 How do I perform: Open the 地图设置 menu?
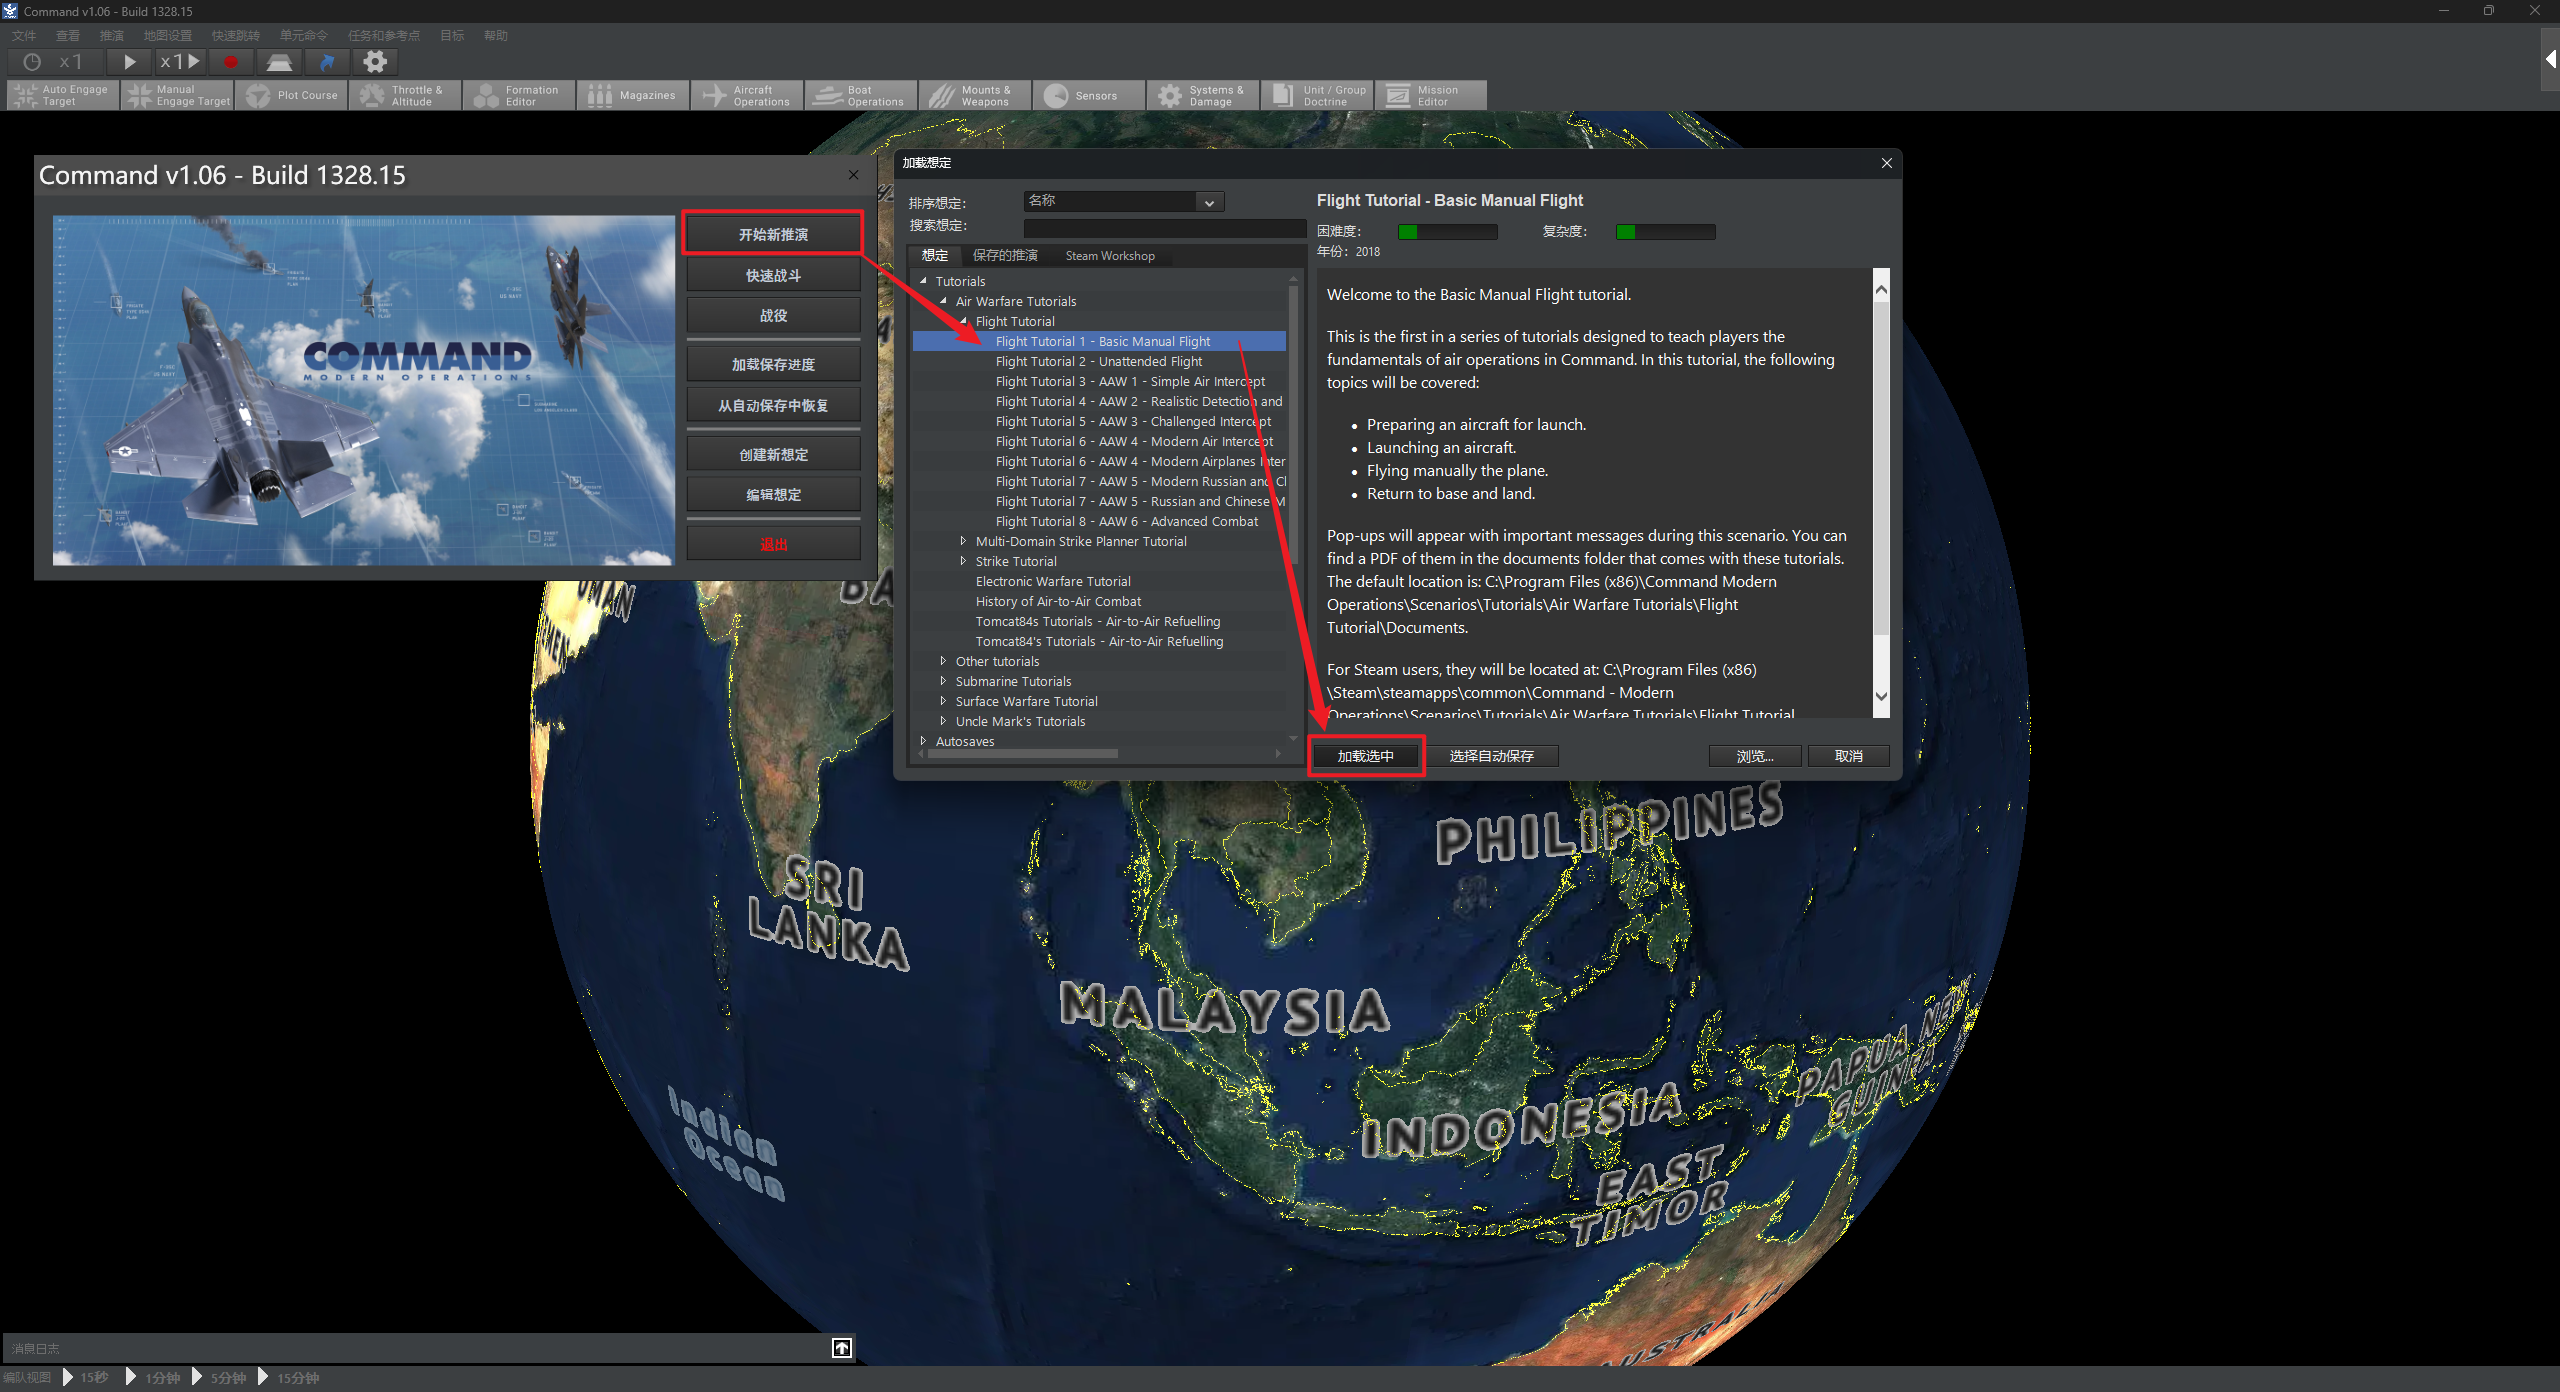click(167, 36)
